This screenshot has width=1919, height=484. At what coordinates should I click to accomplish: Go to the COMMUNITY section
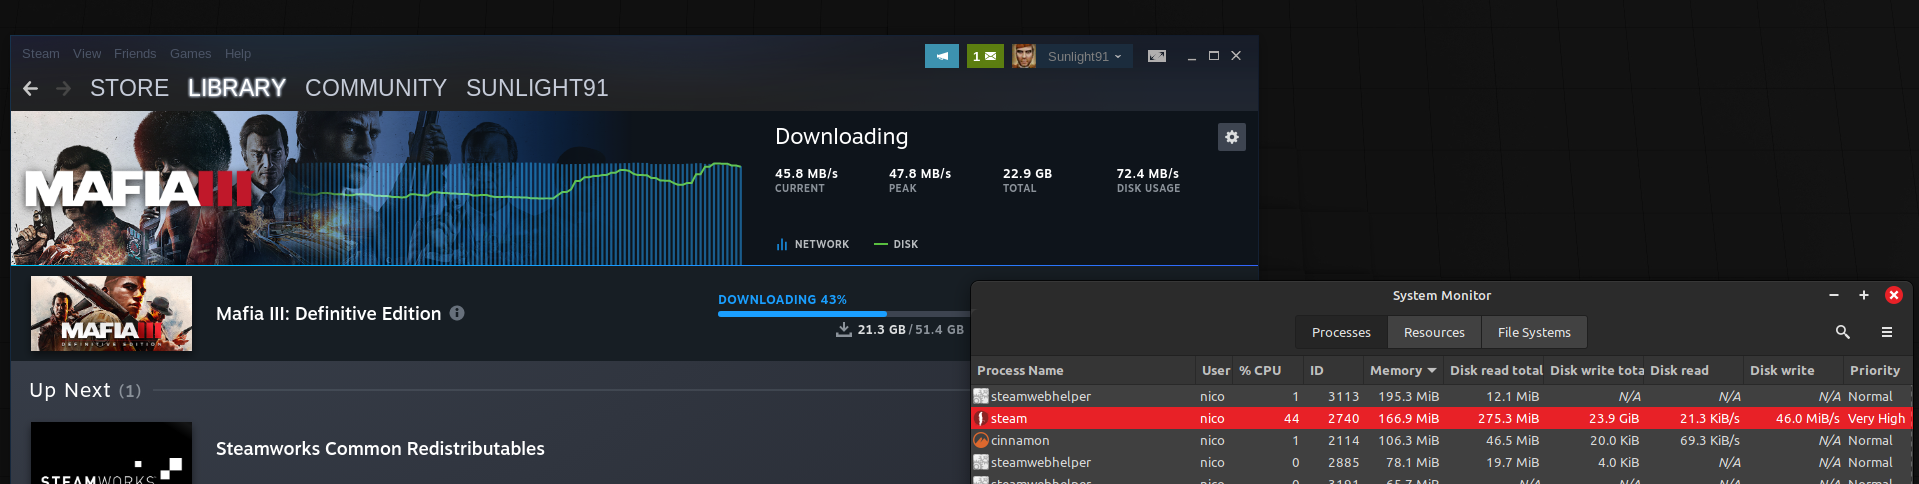click(376, 88)
